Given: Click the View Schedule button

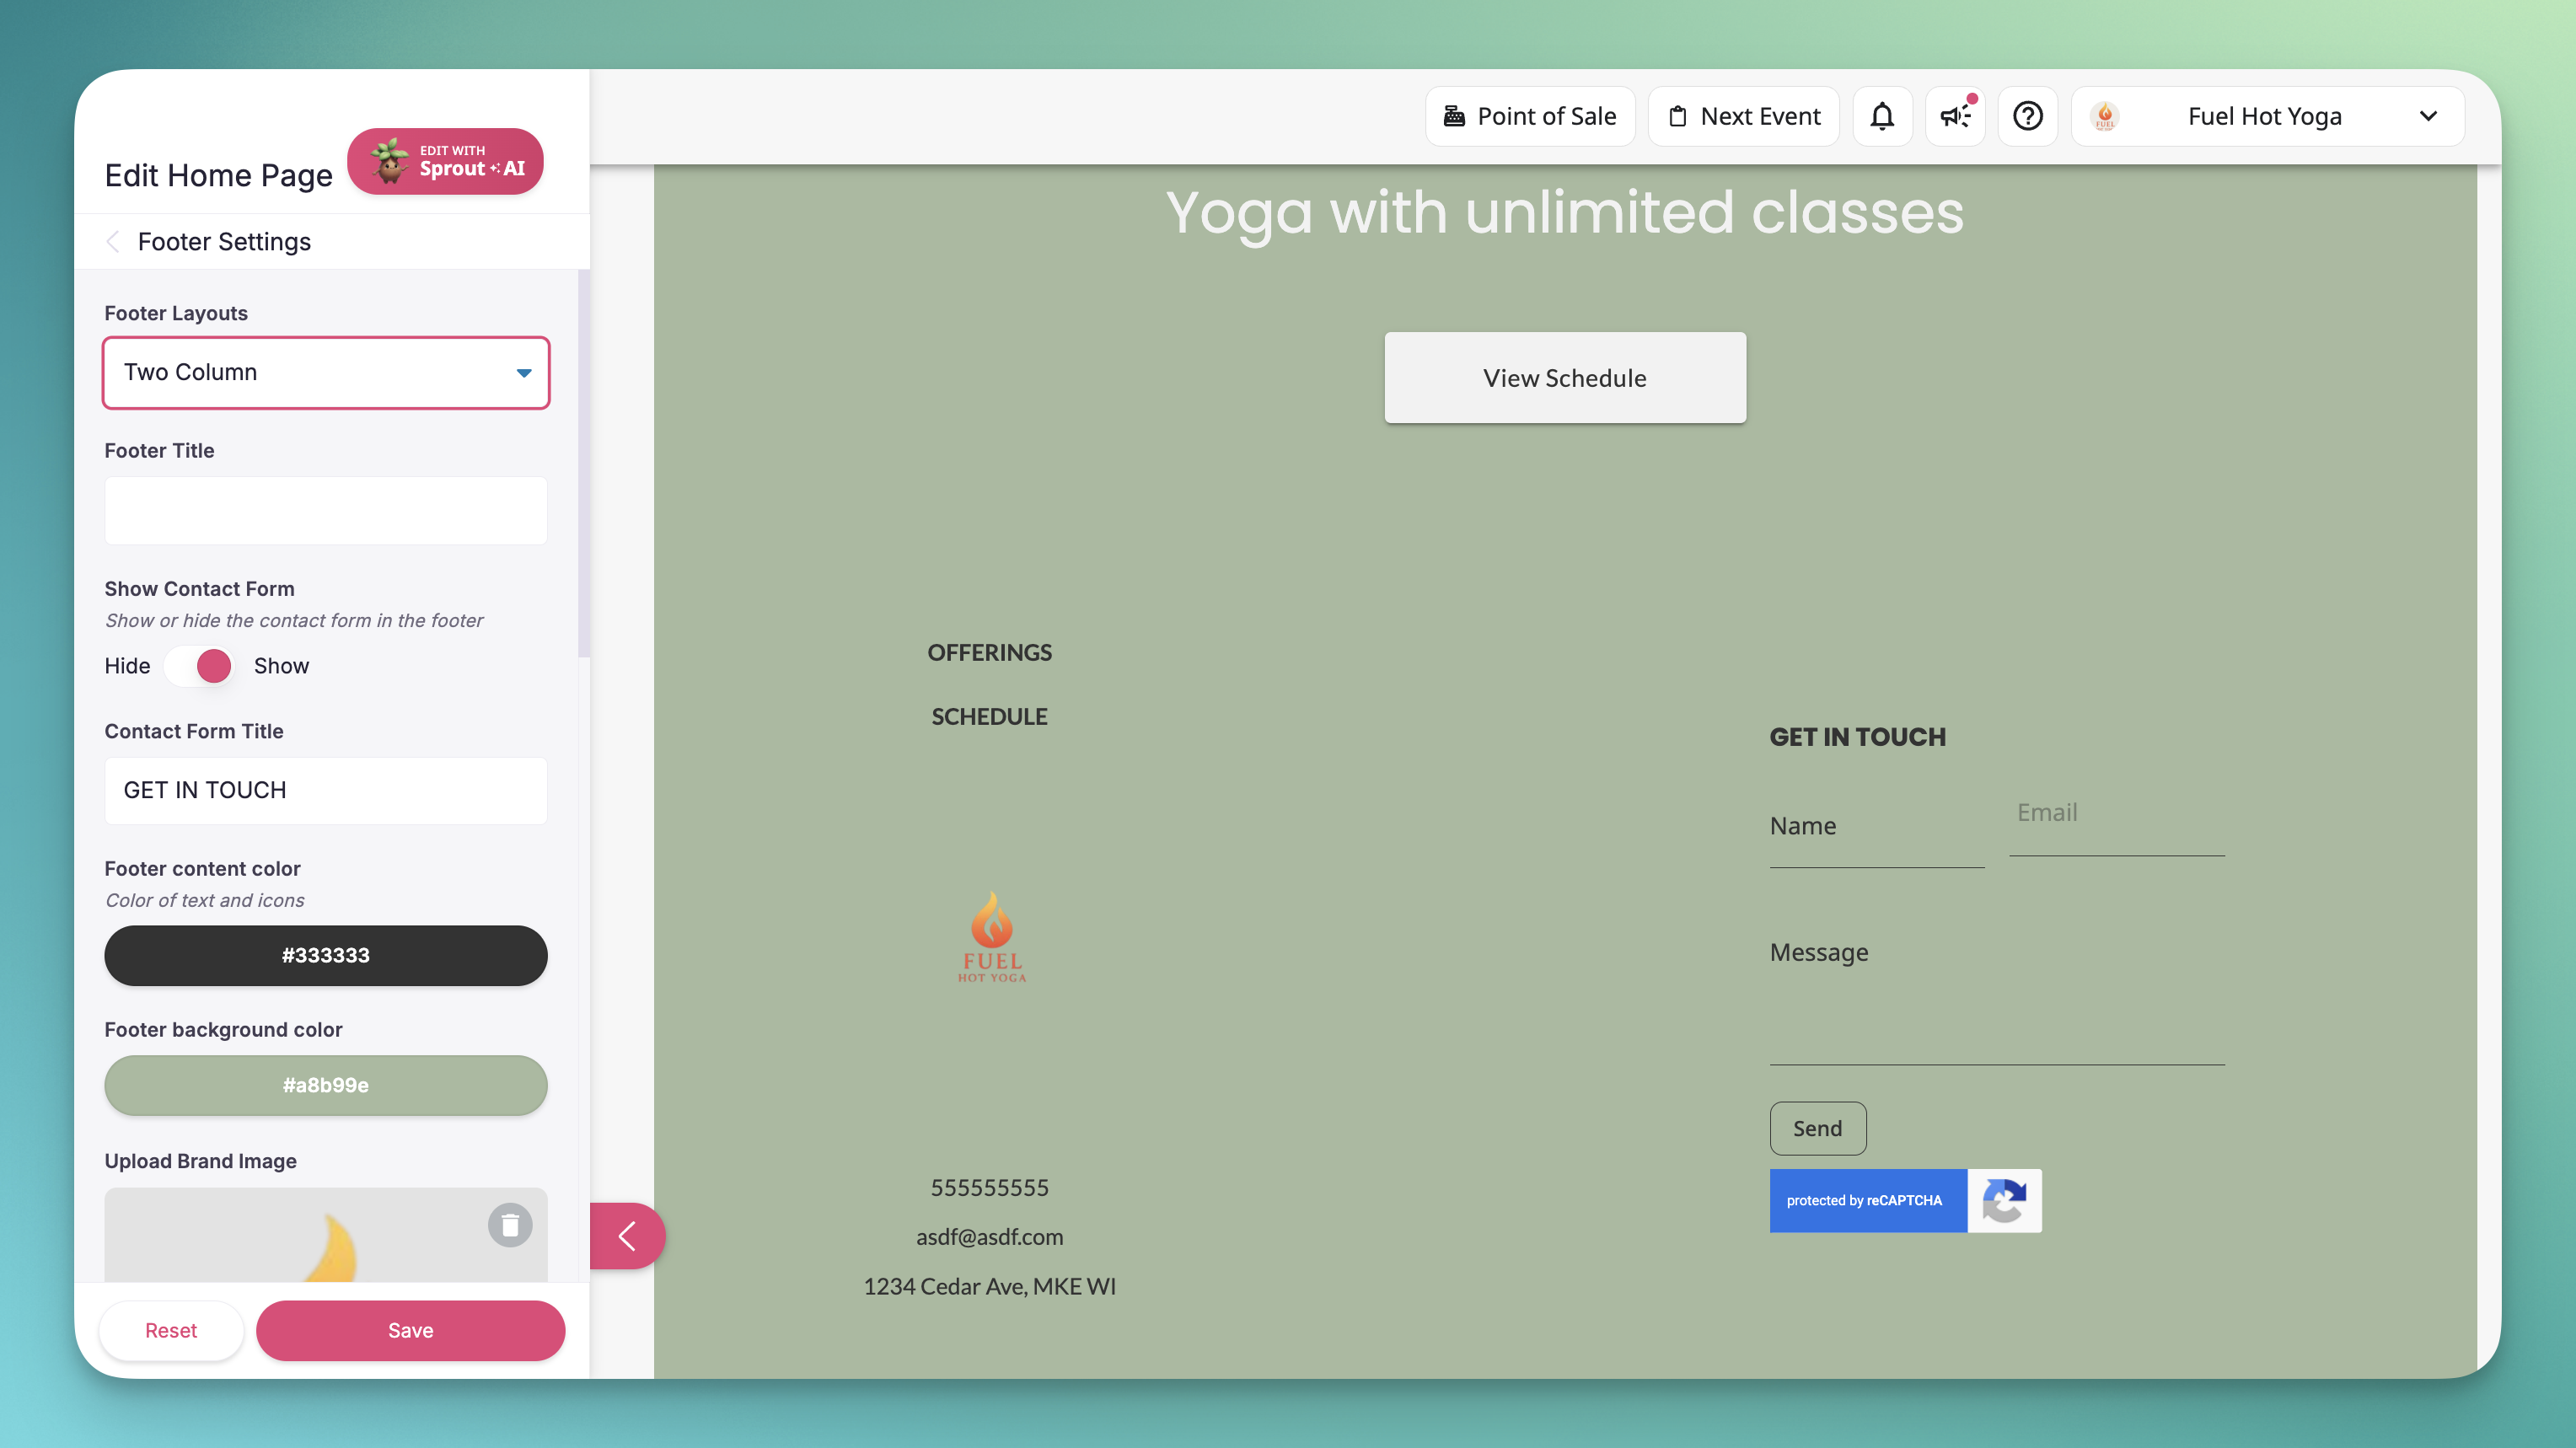Looking at the screenshot, I should (1565, 378).
